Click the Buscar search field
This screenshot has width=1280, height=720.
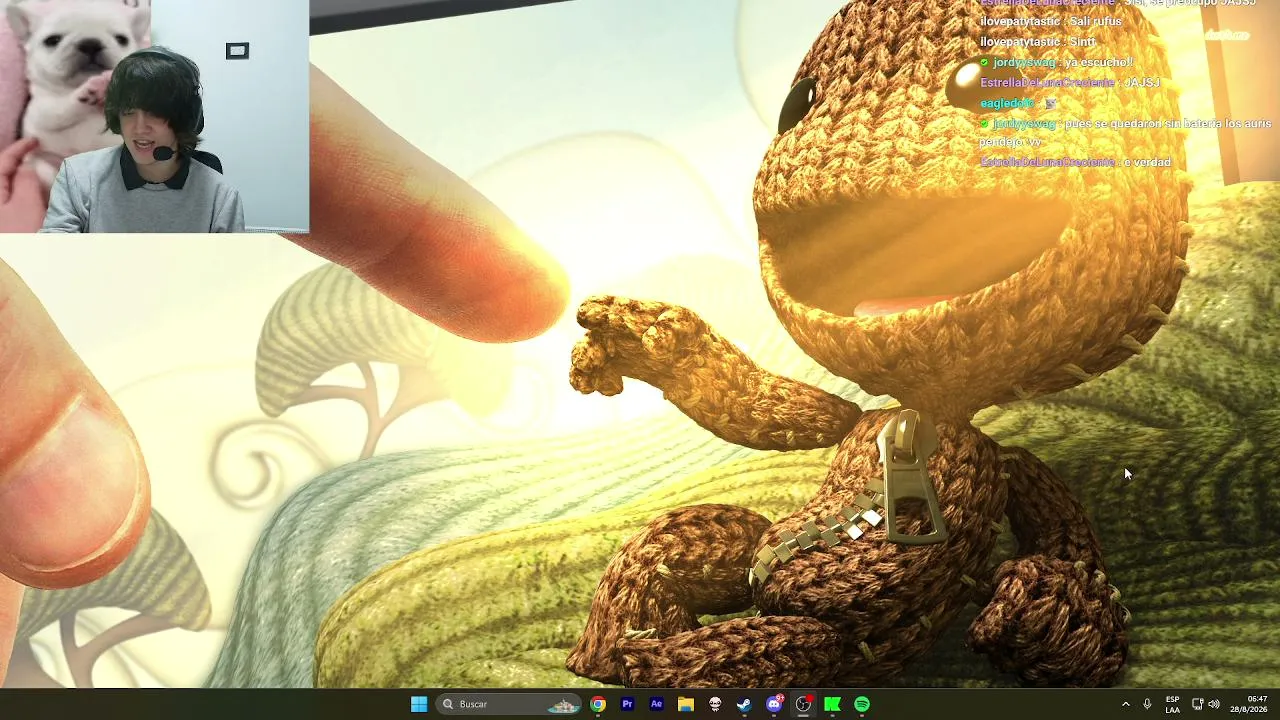point(510,704)
